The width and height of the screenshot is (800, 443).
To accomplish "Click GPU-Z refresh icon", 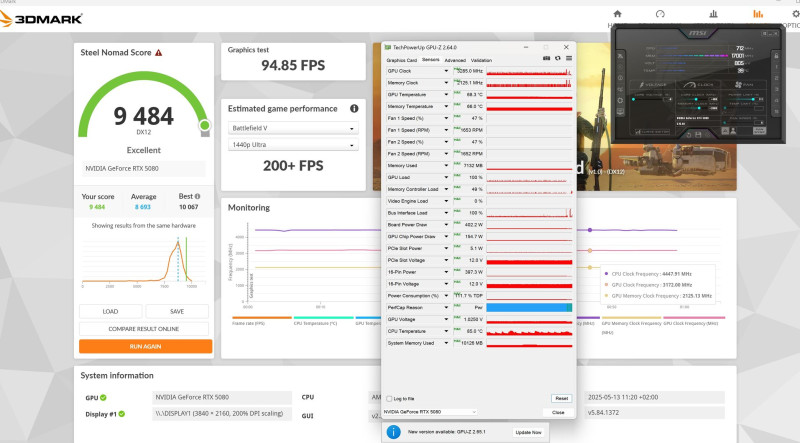I will [558, 58].
